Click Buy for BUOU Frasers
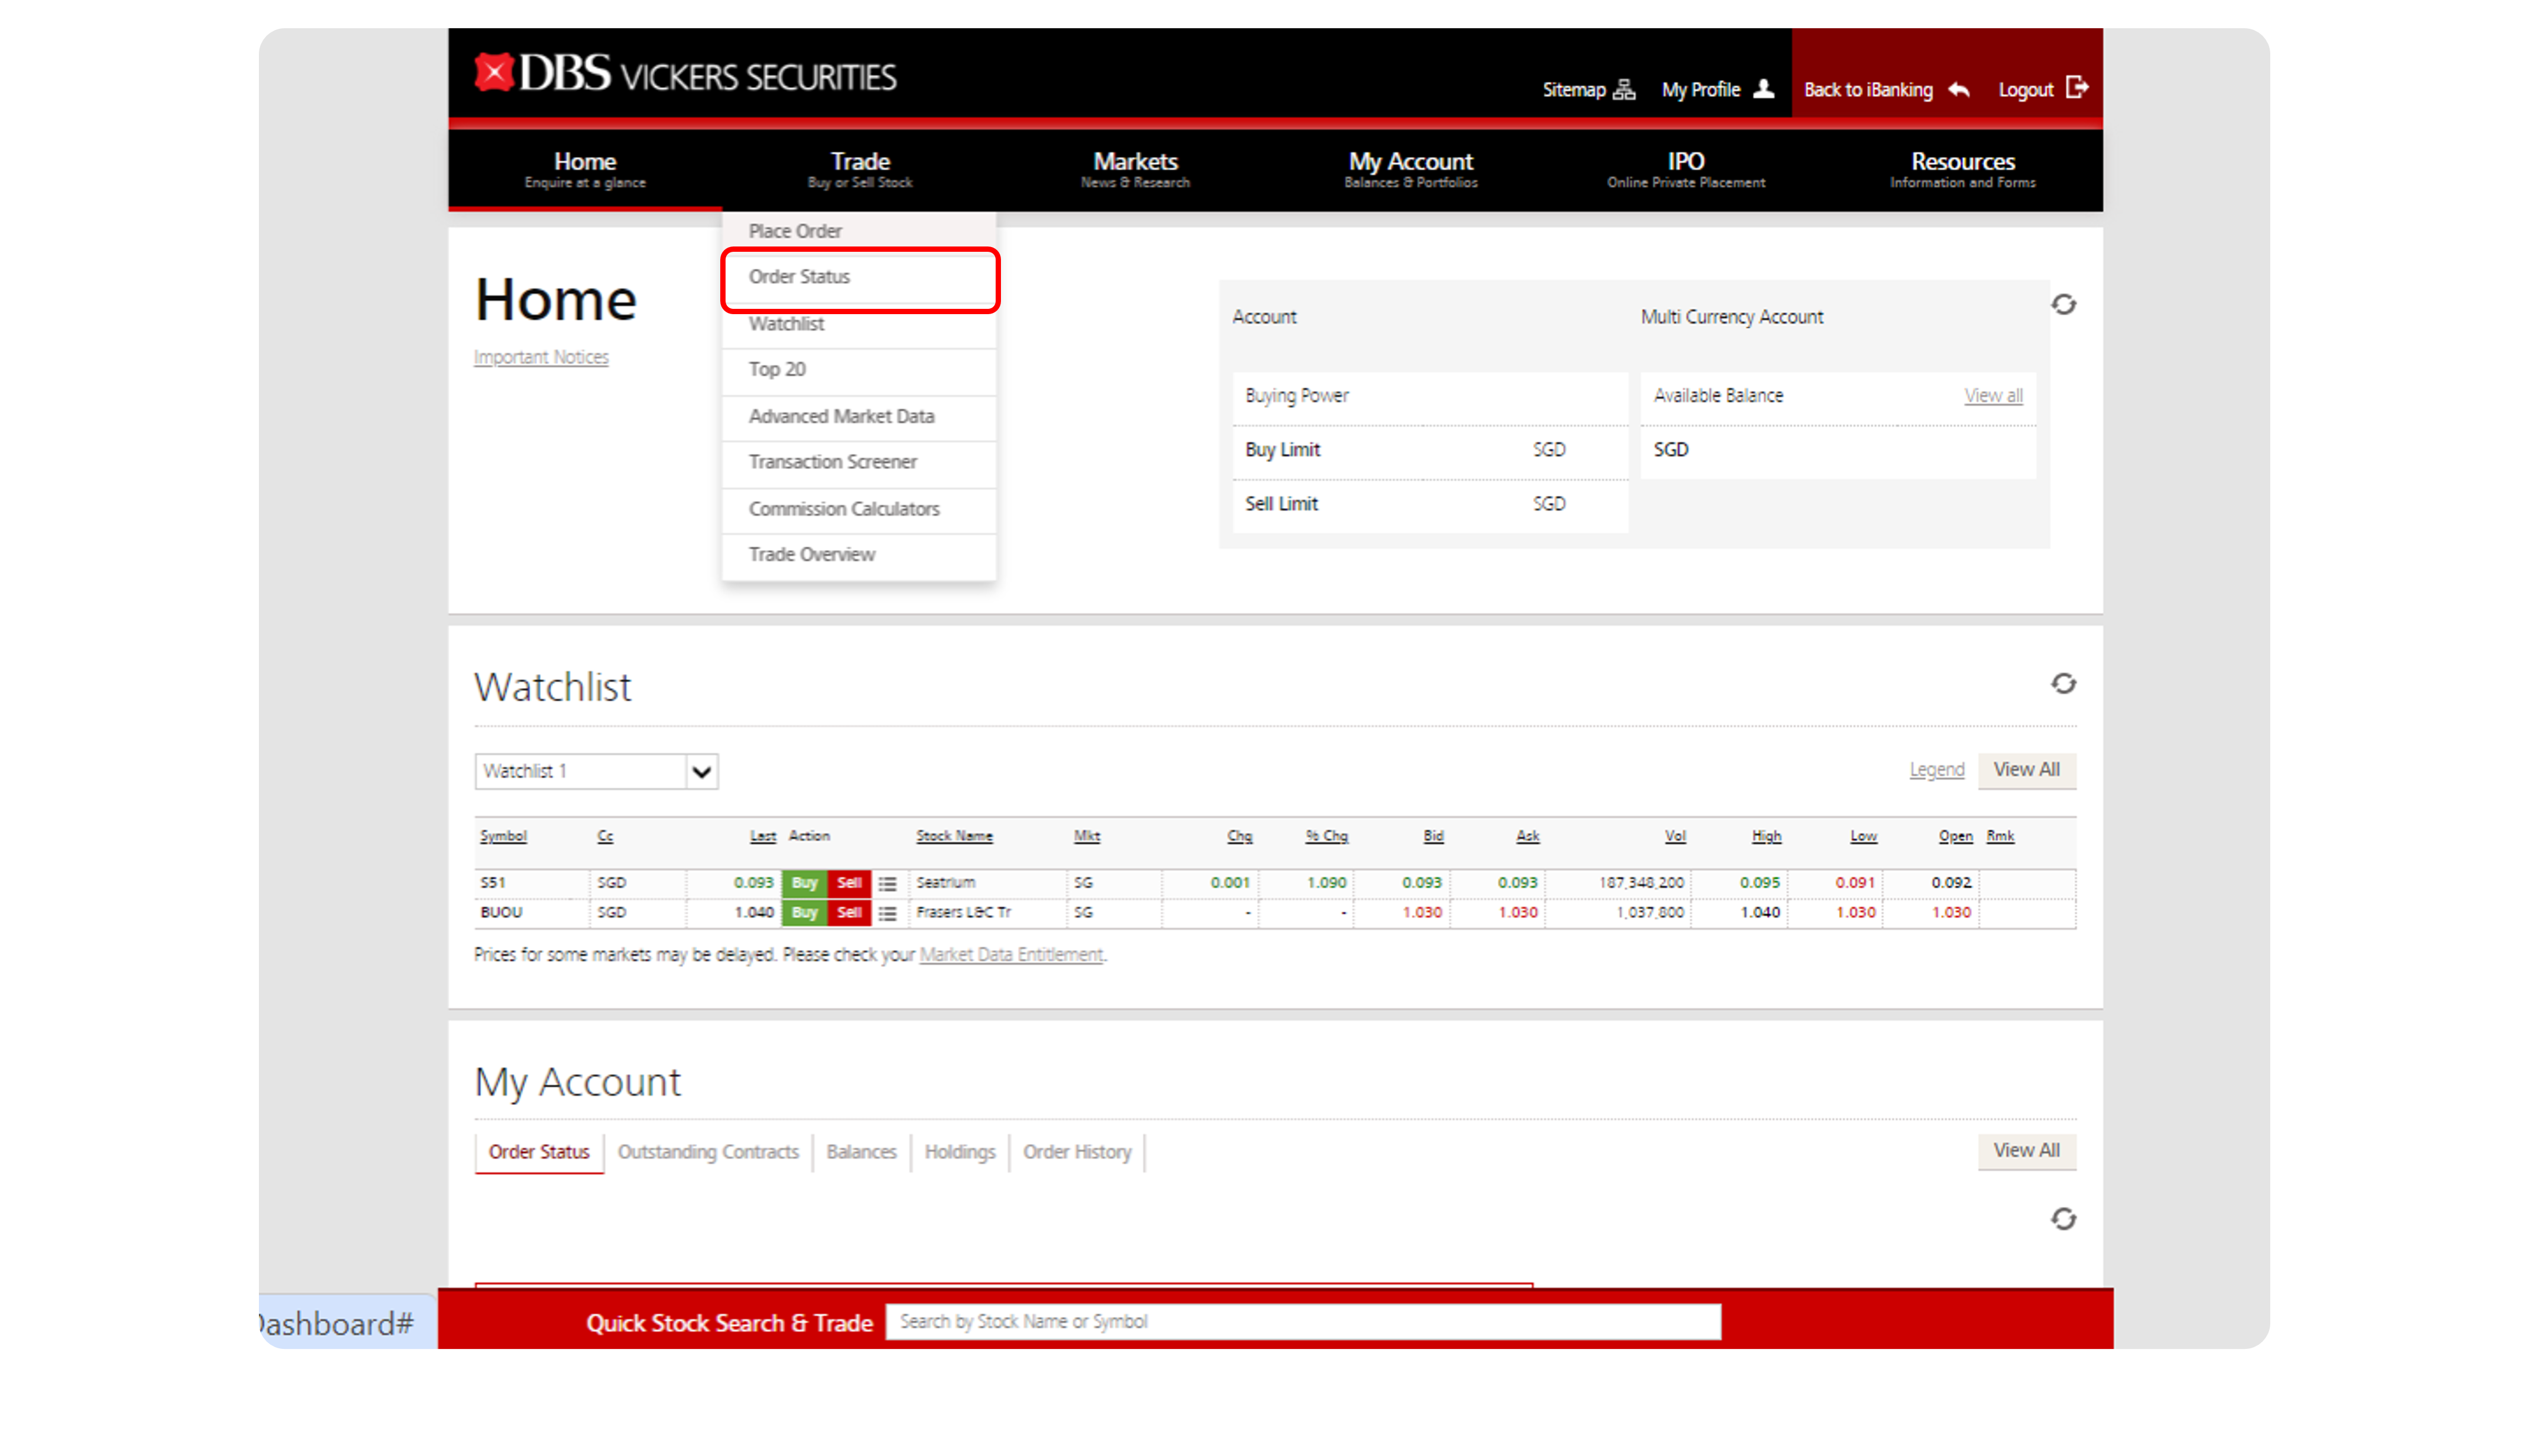 point(804,913)
